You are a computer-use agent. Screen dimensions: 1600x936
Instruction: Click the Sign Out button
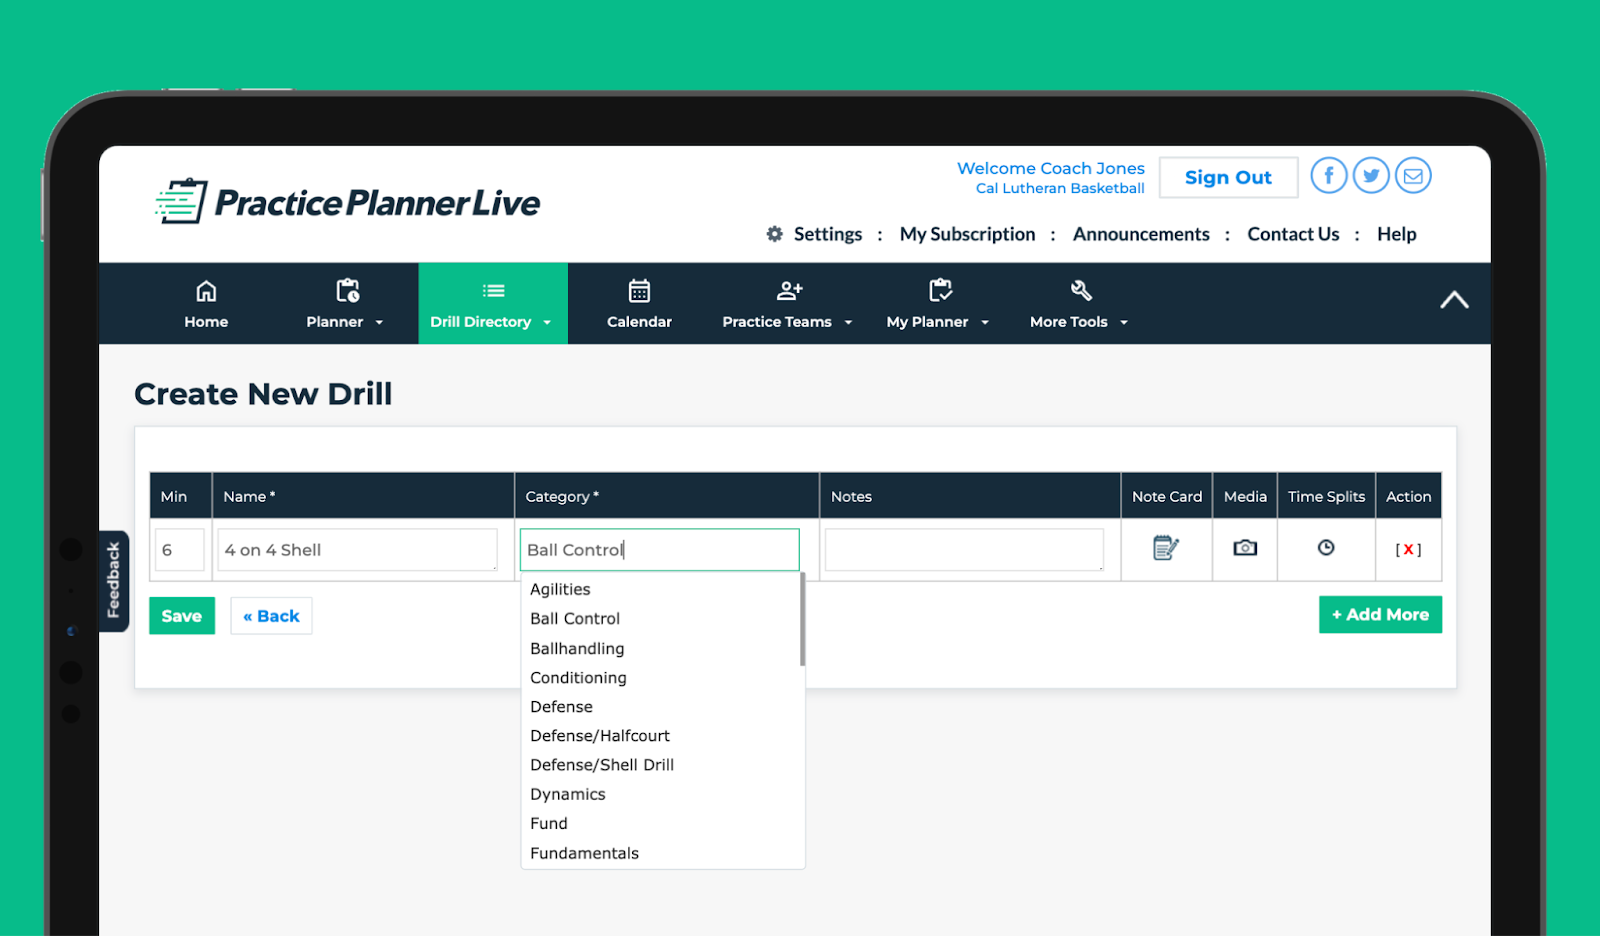(x=1228, y=177)
